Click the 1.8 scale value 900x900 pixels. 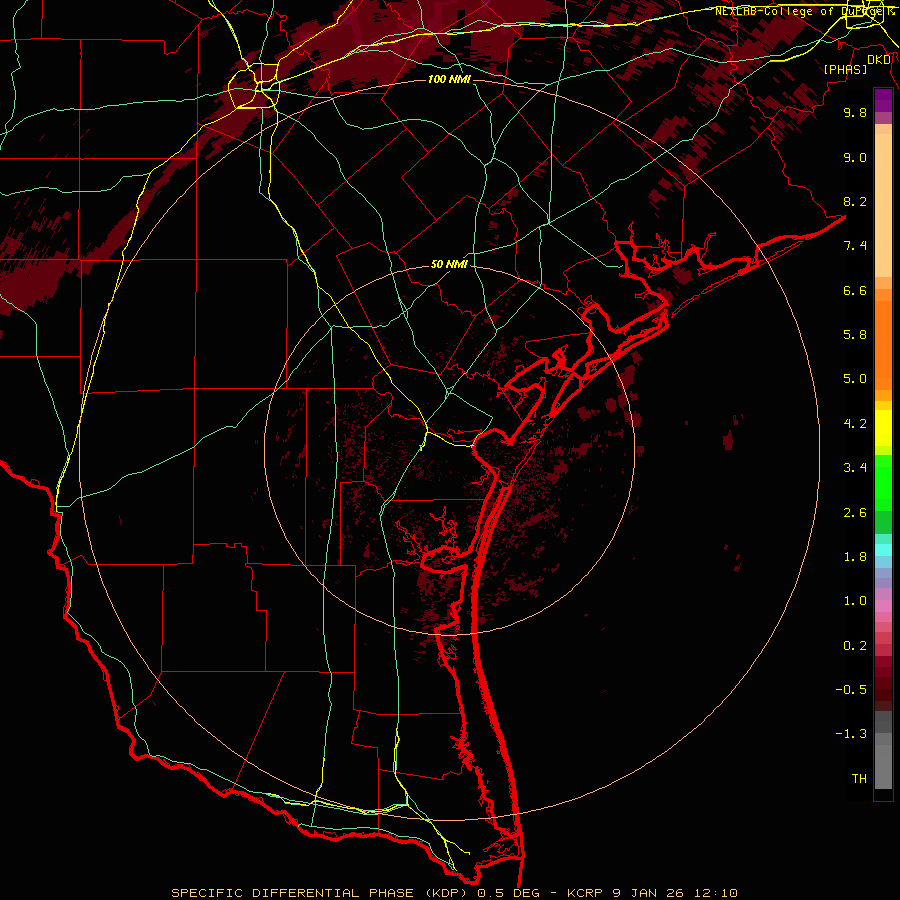[855, 557]
